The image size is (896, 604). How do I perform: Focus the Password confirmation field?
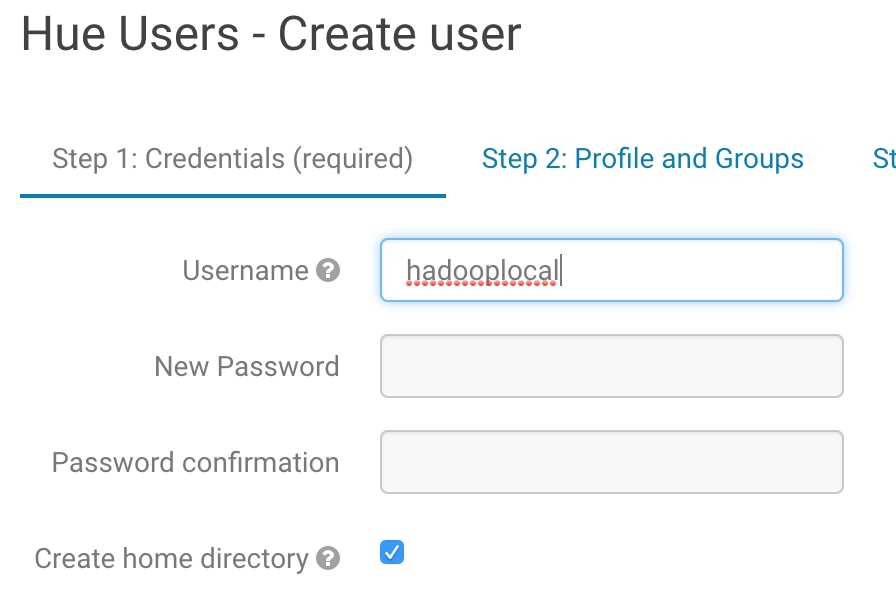click(x=611, y=462)
